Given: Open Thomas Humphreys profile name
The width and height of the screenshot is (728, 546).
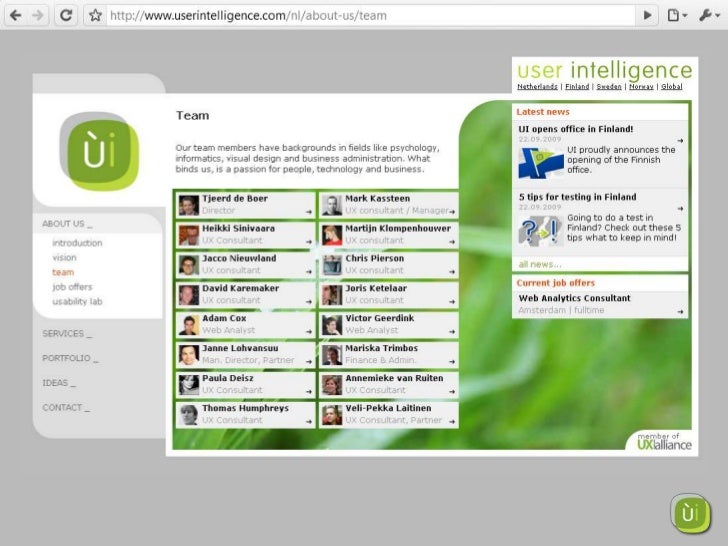Looking at the screenshot, I should (245, 408).
